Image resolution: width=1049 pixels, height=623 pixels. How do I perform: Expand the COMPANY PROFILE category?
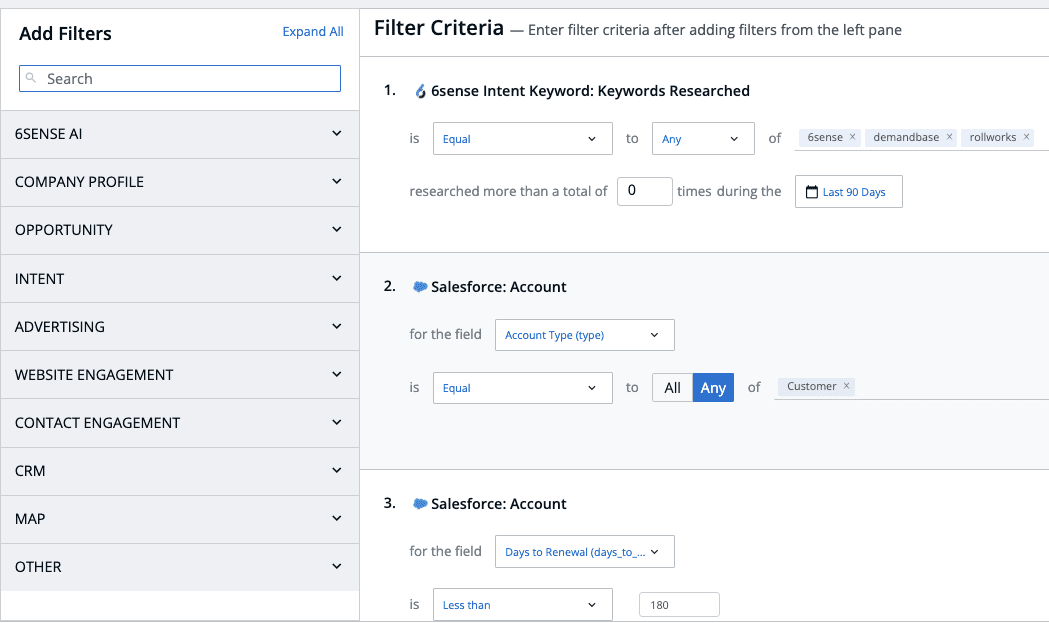pyautogui.click(x=180, y=182)
